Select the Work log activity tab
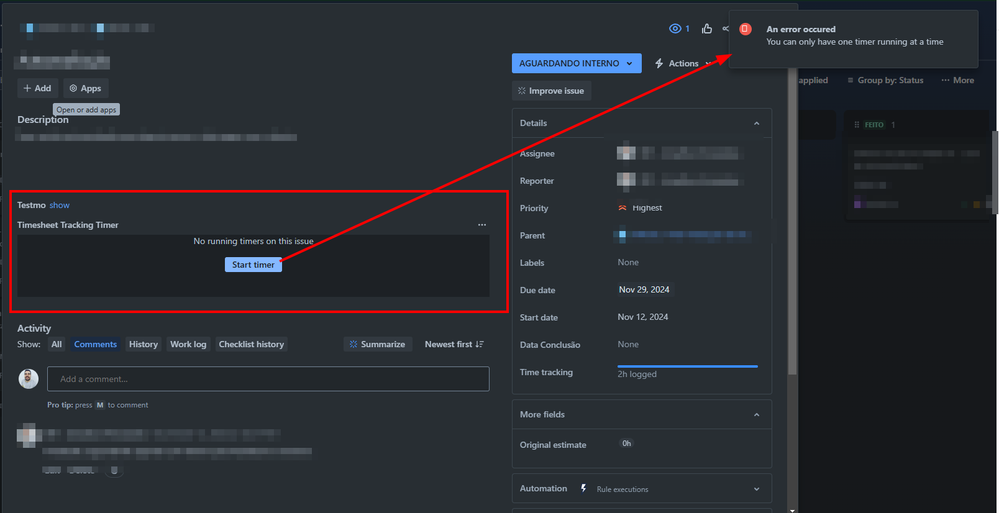This screenshot has width=999, height=513. pos(188,344)
